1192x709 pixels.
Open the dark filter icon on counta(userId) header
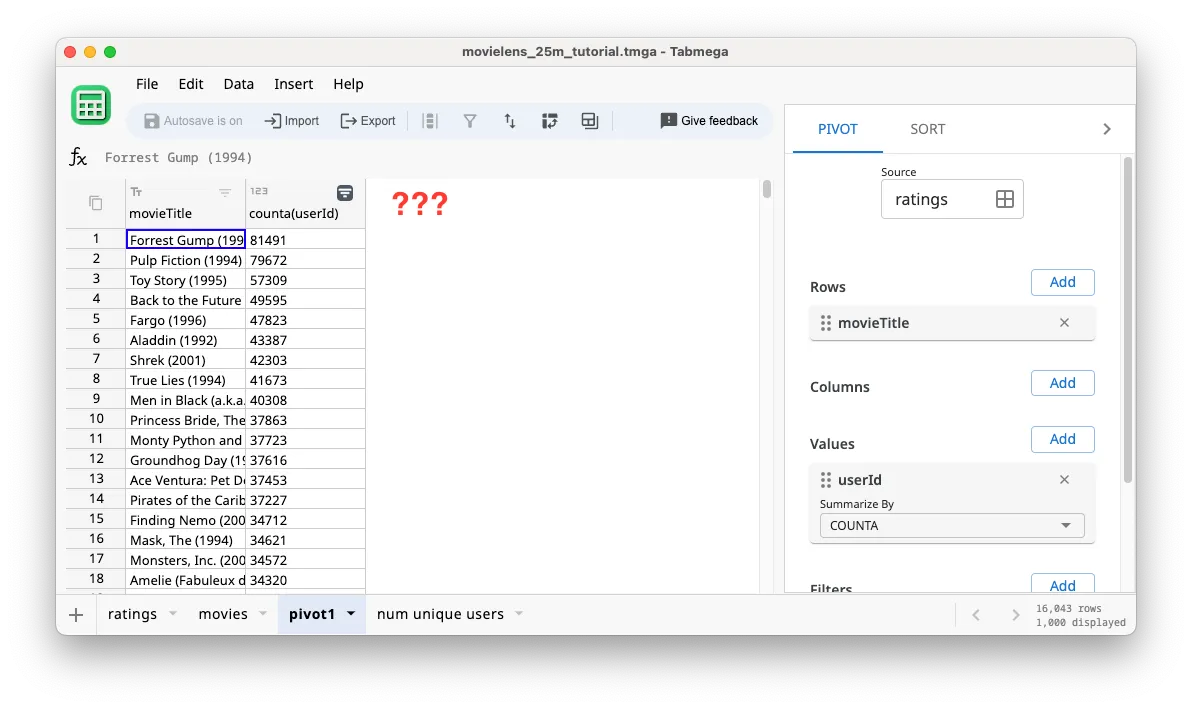[344, 191]
